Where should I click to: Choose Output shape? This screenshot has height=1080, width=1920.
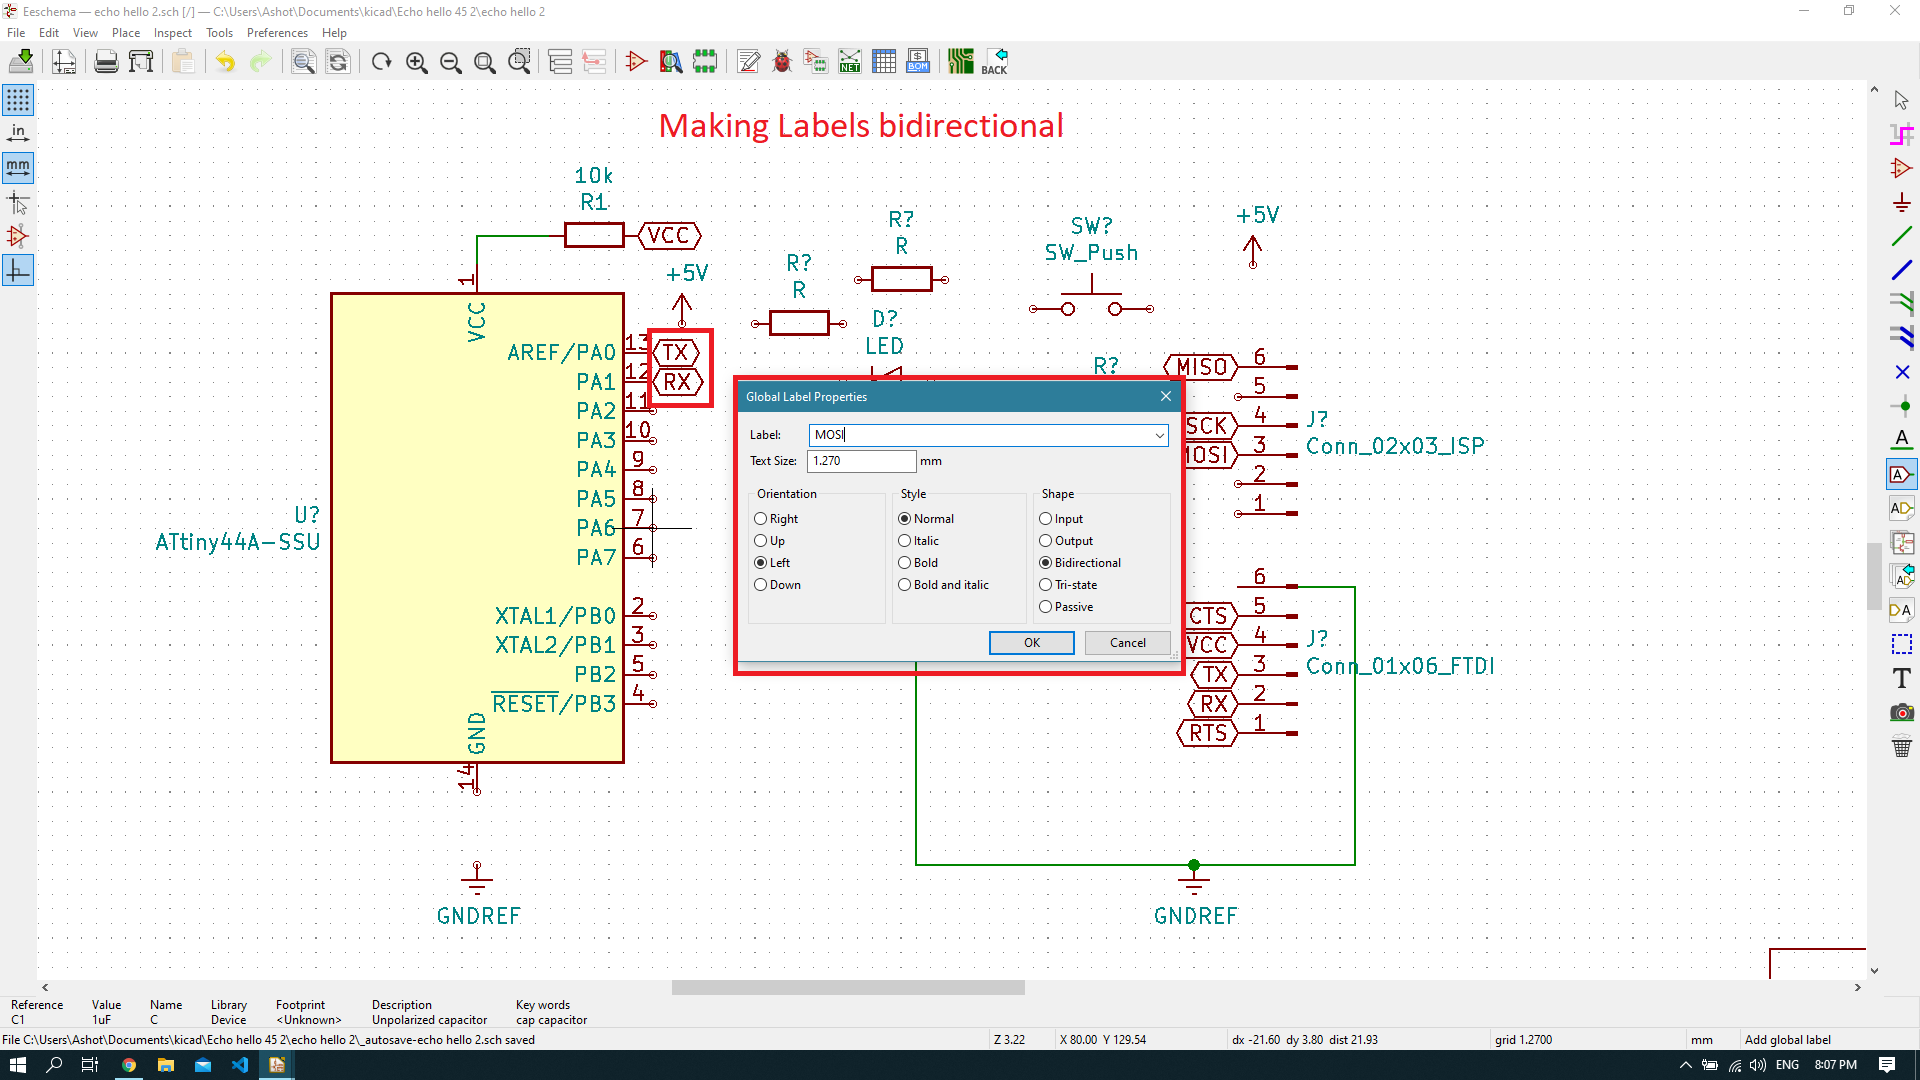pyautogui.click(x=1066, y=541)
